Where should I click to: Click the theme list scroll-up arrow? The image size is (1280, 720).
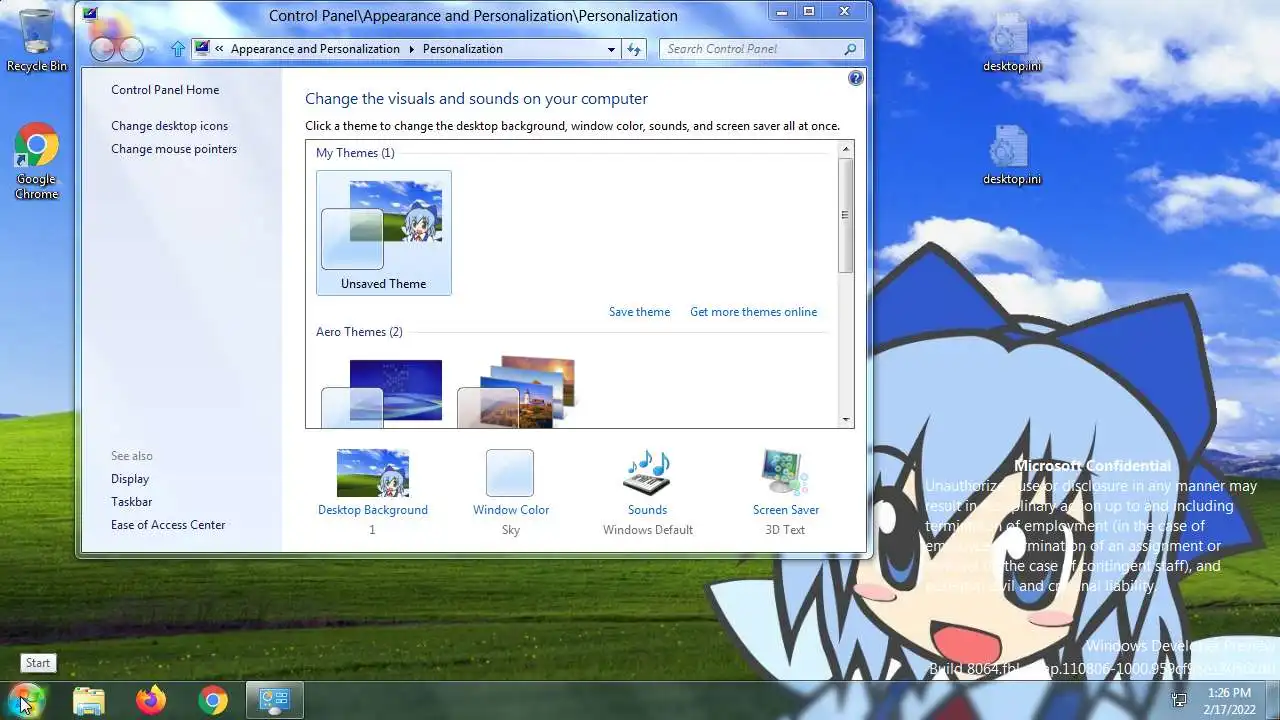(846, 149)
